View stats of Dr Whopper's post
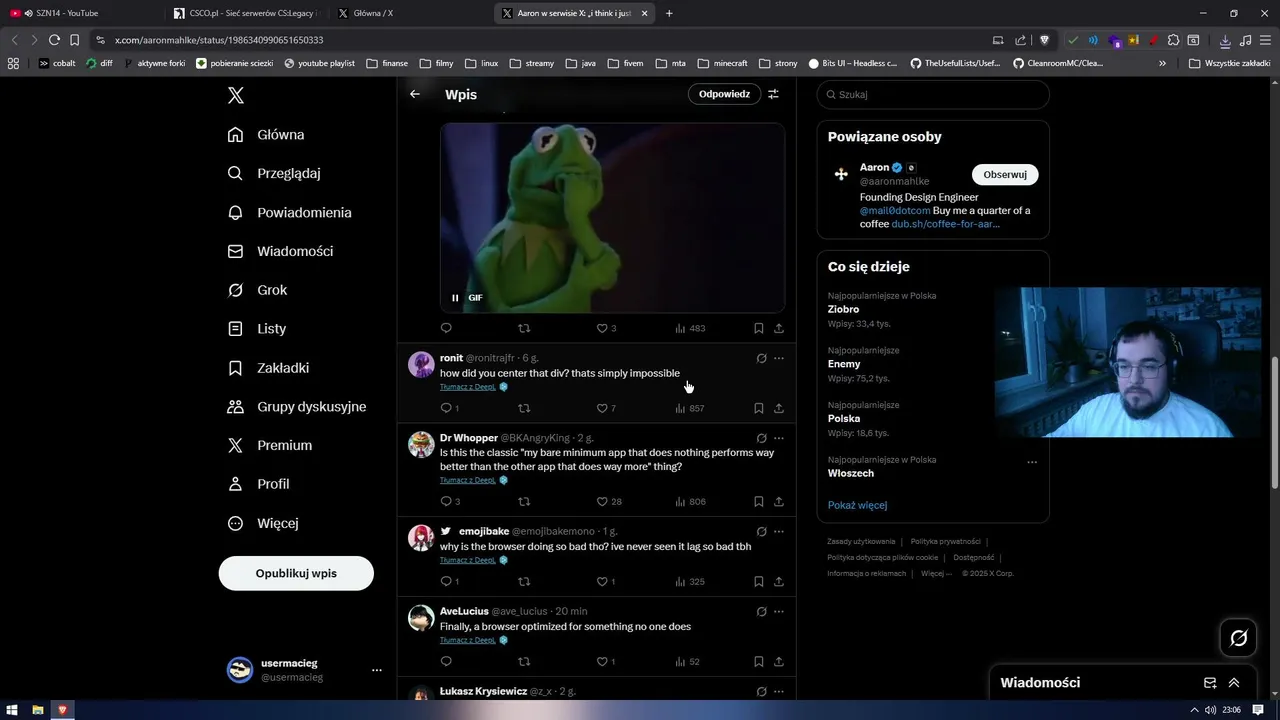The height and width of the screenshot is (720, 1280). pos(690,502)
